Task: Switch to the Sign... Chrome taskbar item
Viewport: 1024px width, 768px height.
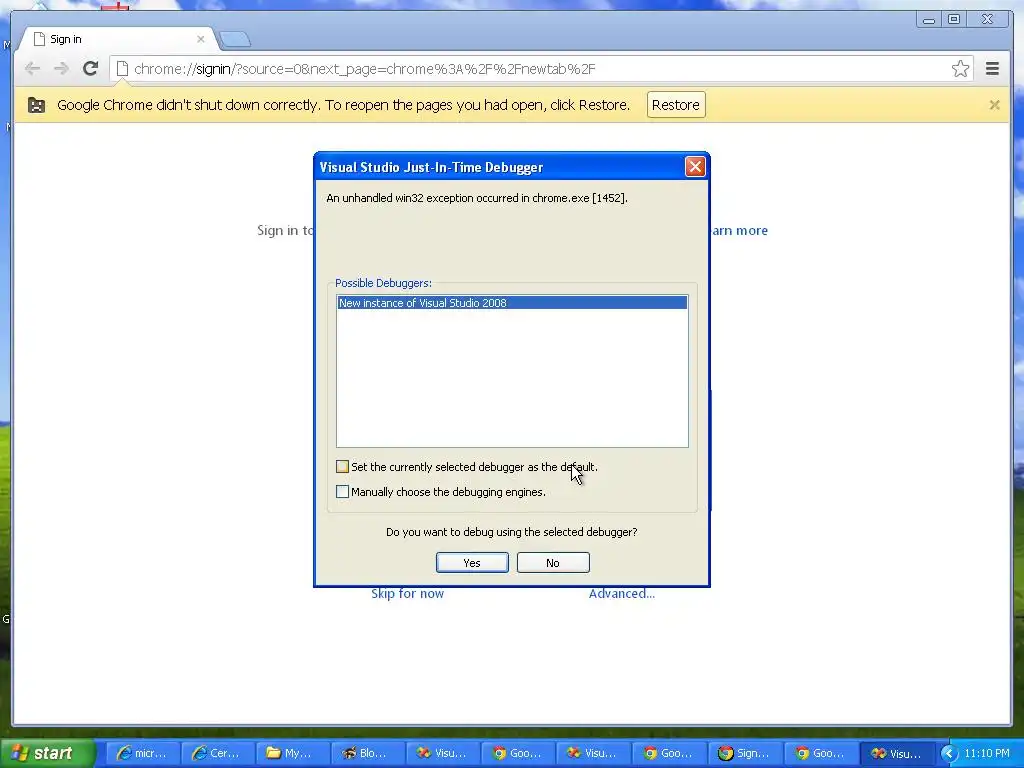Action: pos(744,753)
